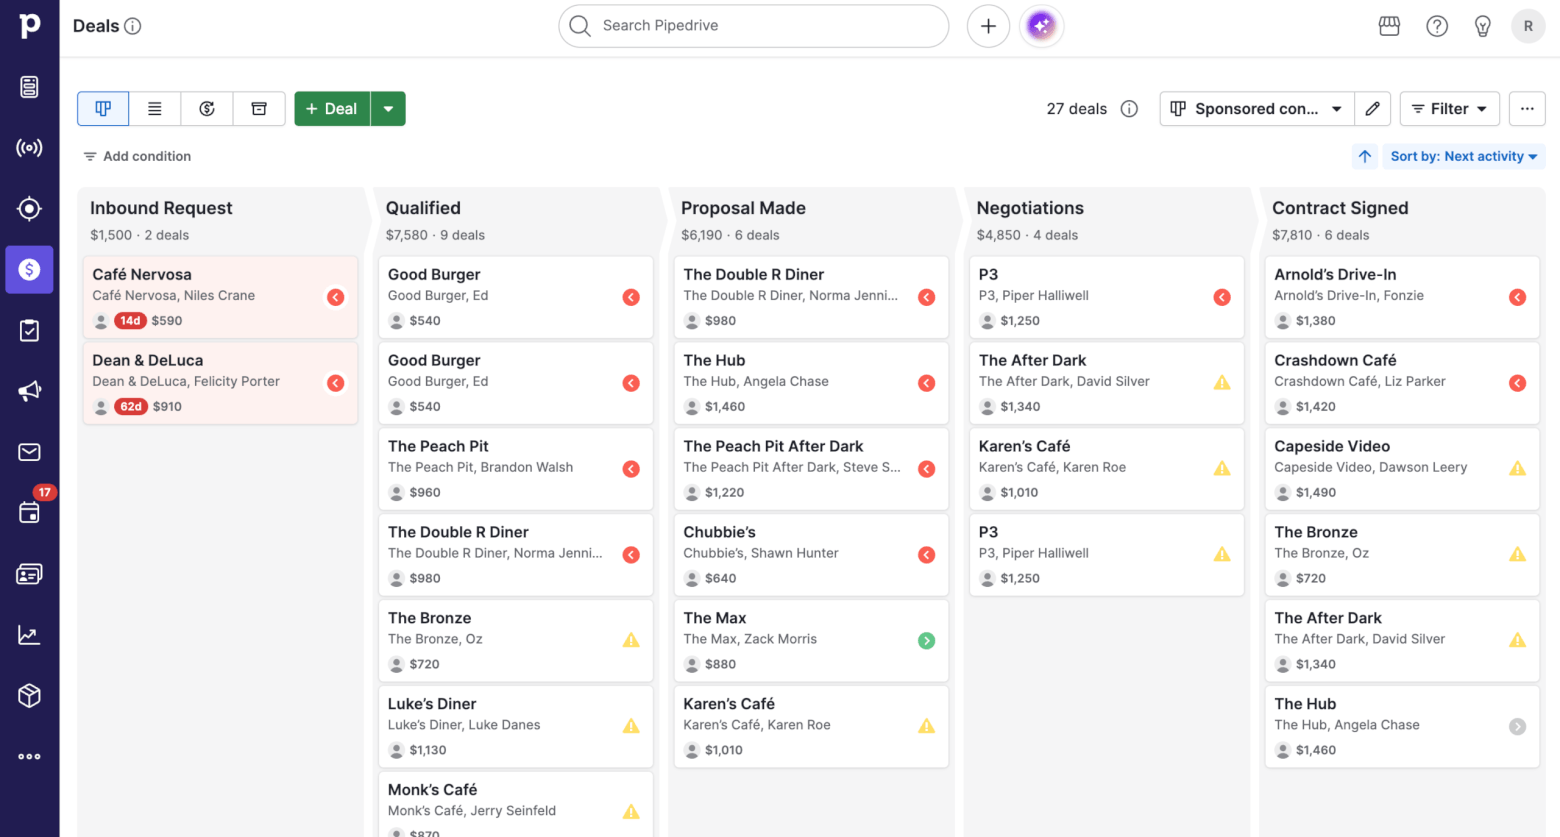The width and height of the screenshot is (1560, 837).
Task: Open the Sponsored con... pipeline dropdown
Action: (1257, 109)
